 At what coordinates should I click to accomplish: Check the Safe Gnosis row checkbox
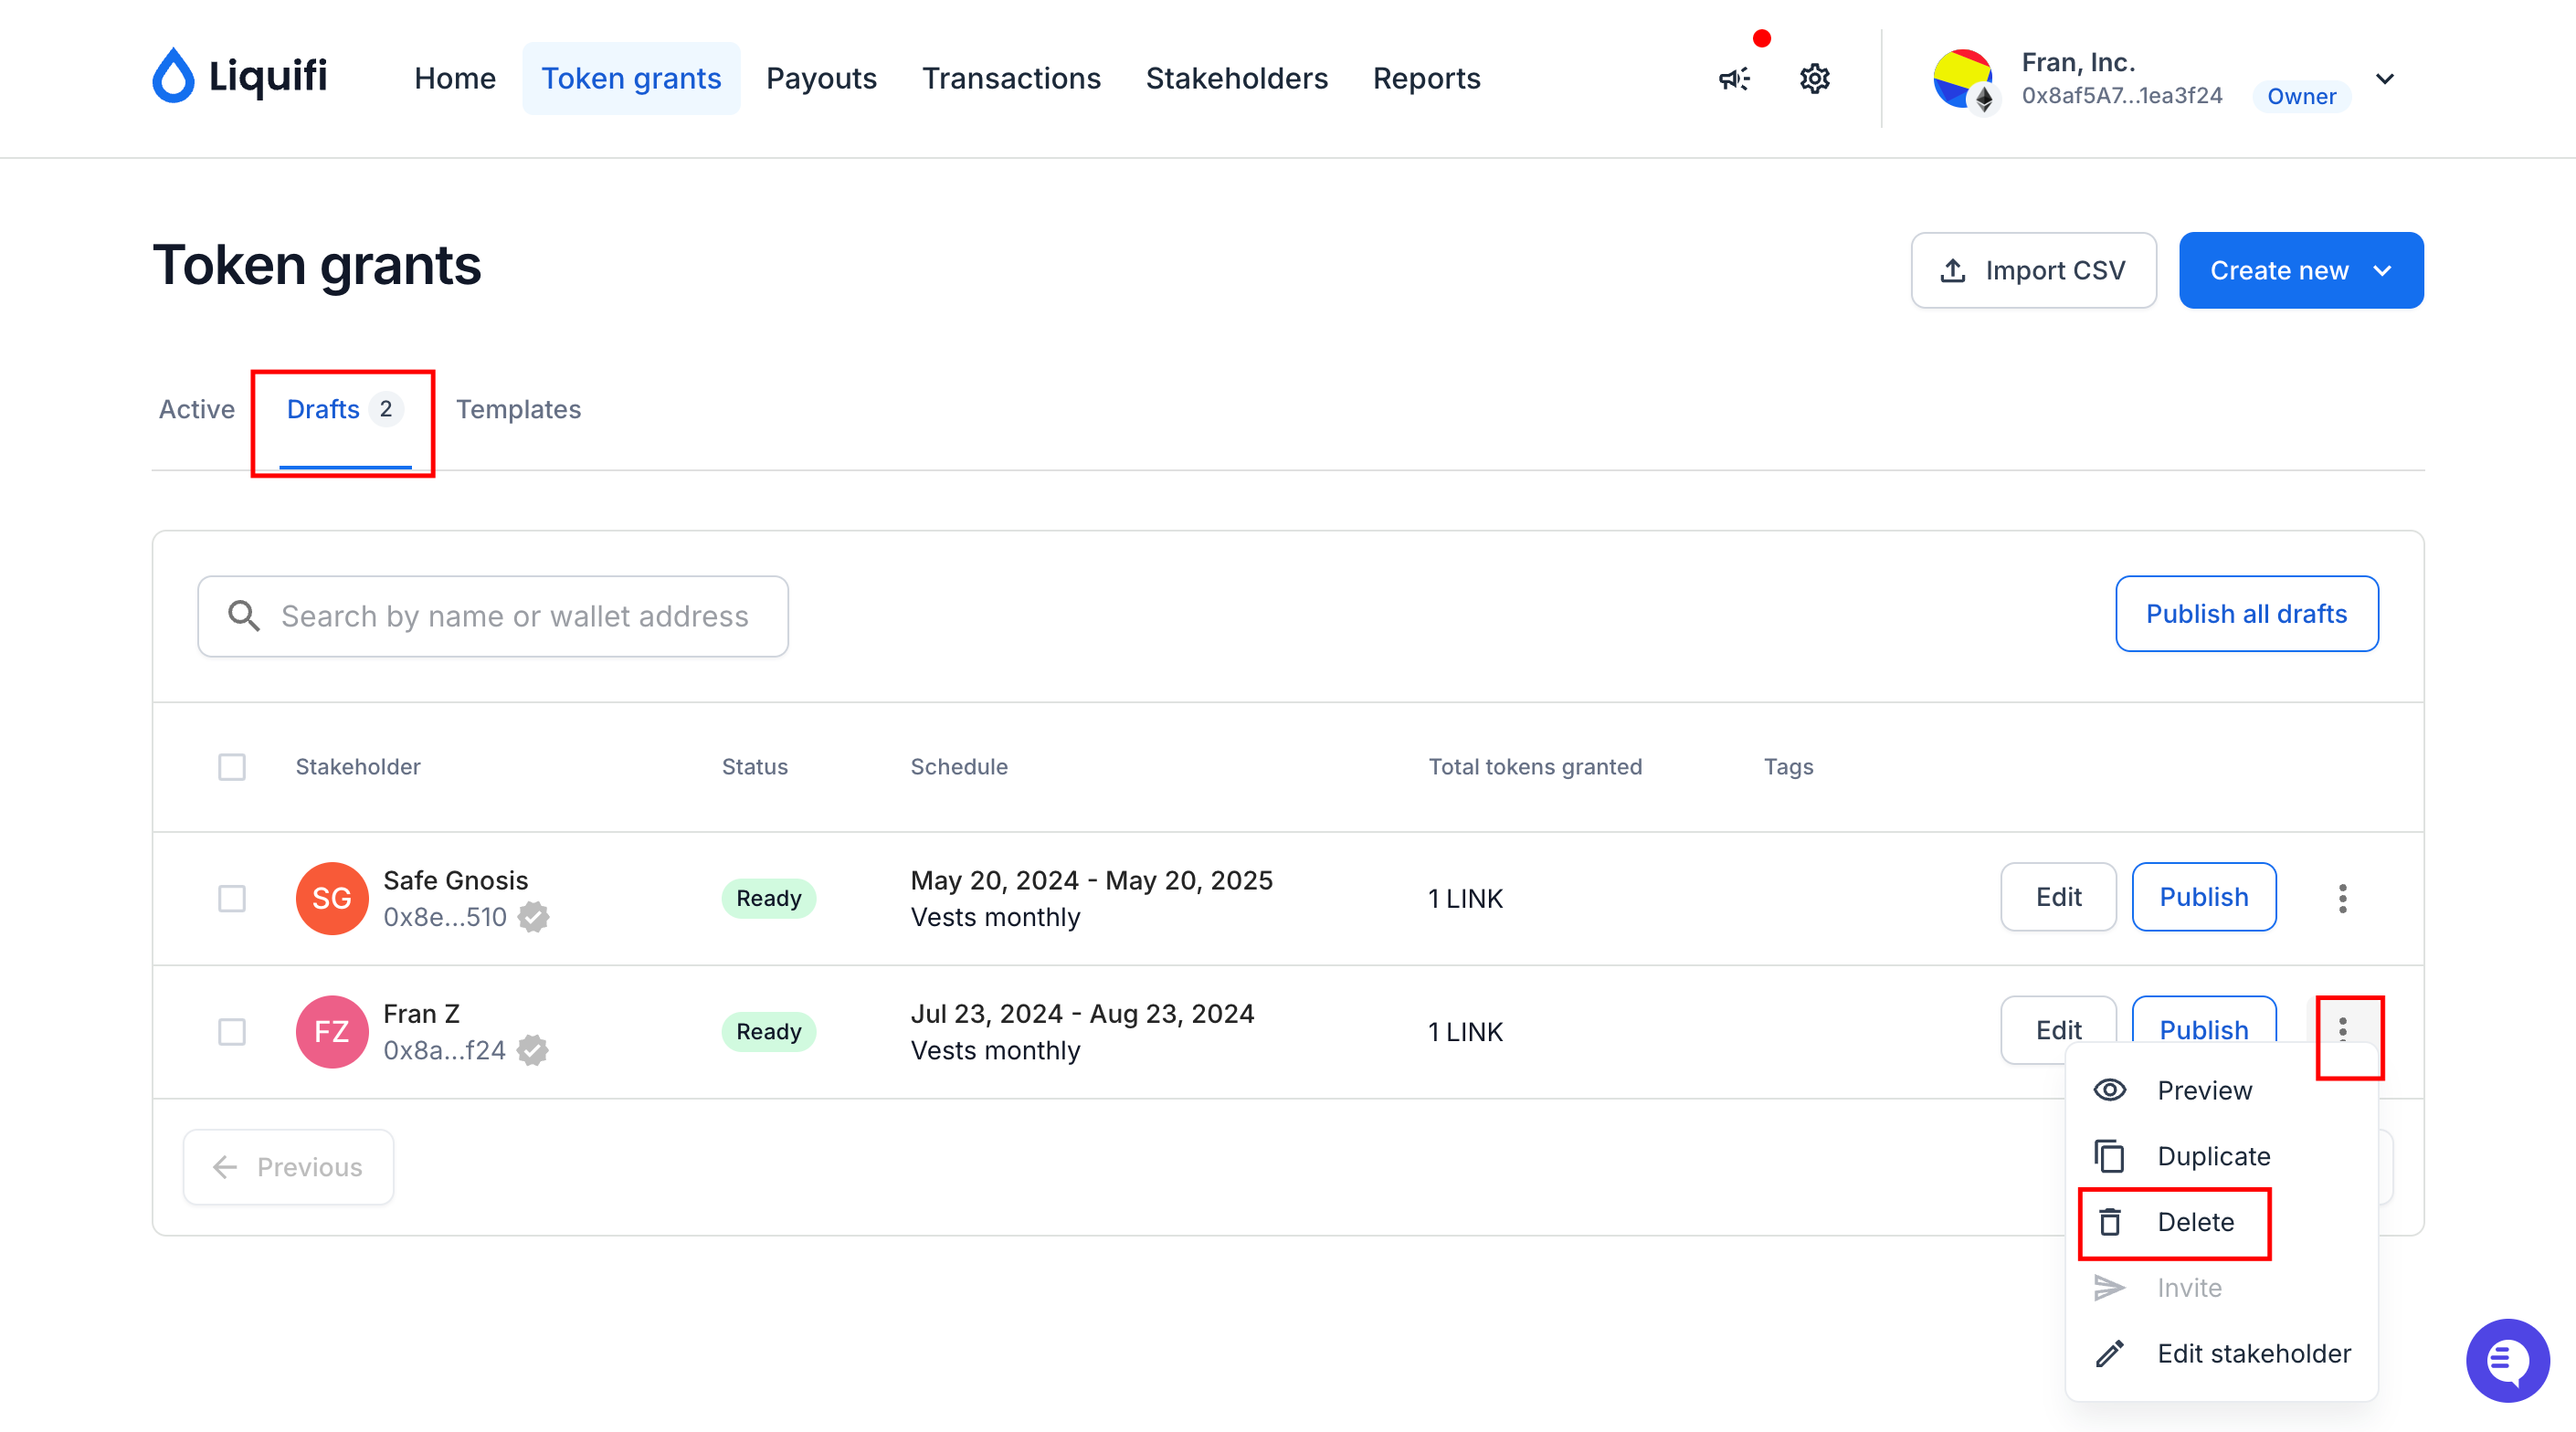[x=232, y=898]
